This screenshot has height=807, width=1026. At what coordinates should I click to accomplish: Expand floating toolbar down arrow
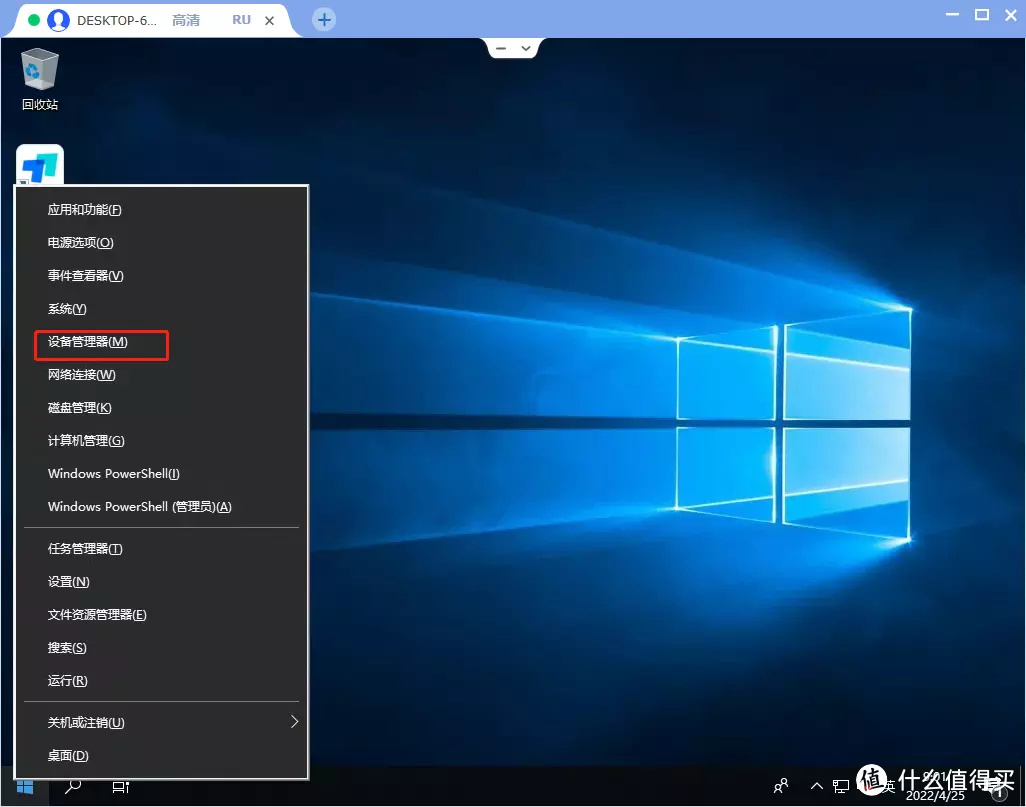point(525,48)
